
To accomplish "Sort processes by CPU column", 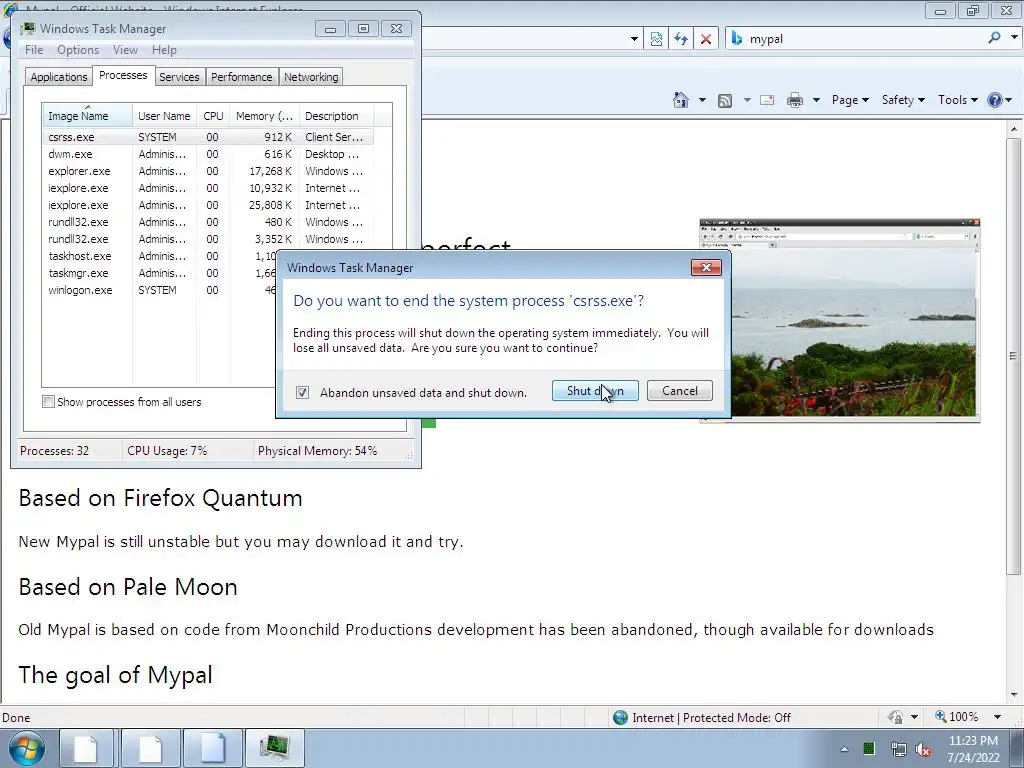I will (x=213, y=116).
